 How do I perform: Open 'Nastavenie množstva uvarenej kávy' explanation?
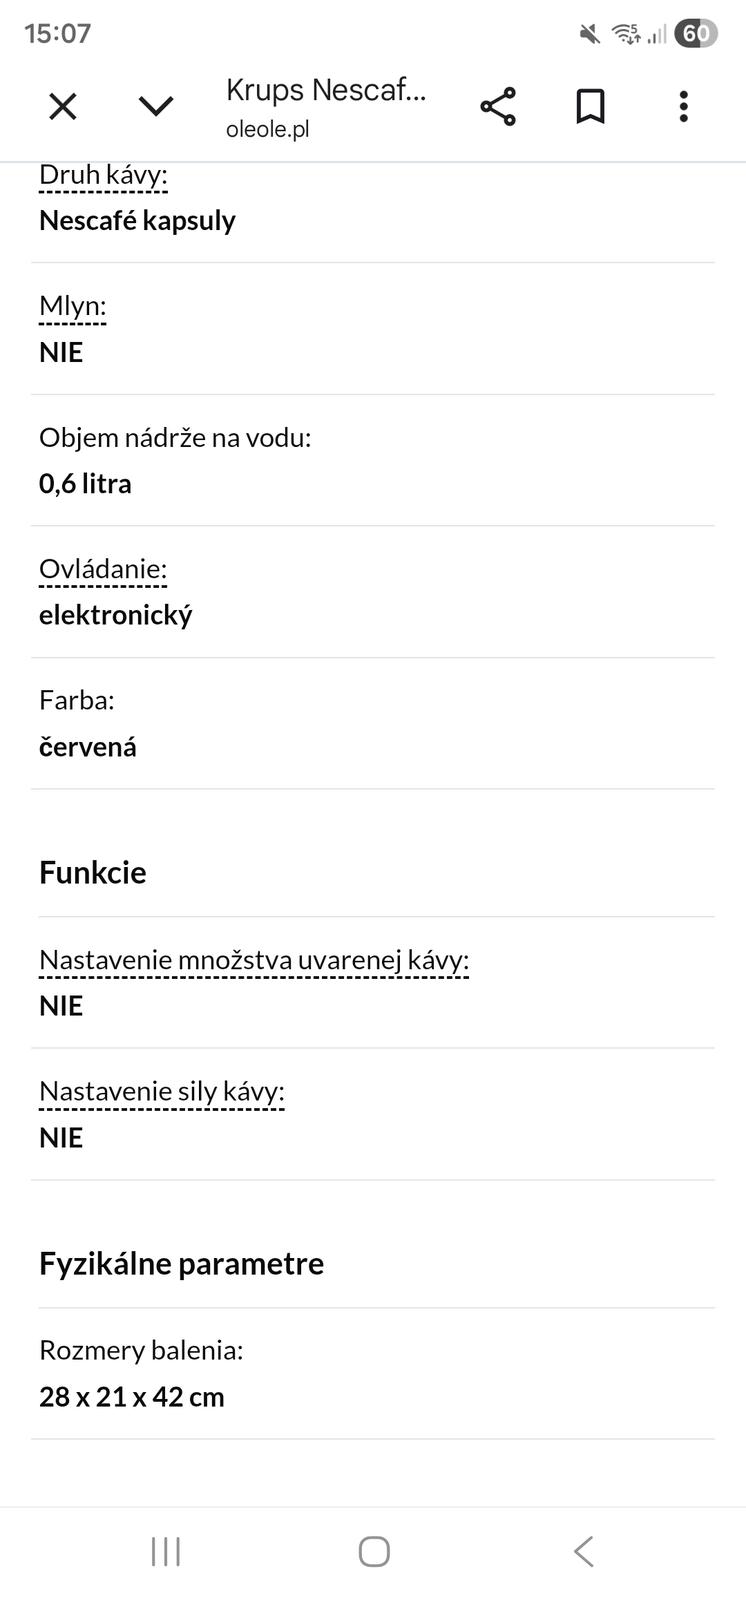(x=254, y=960)
